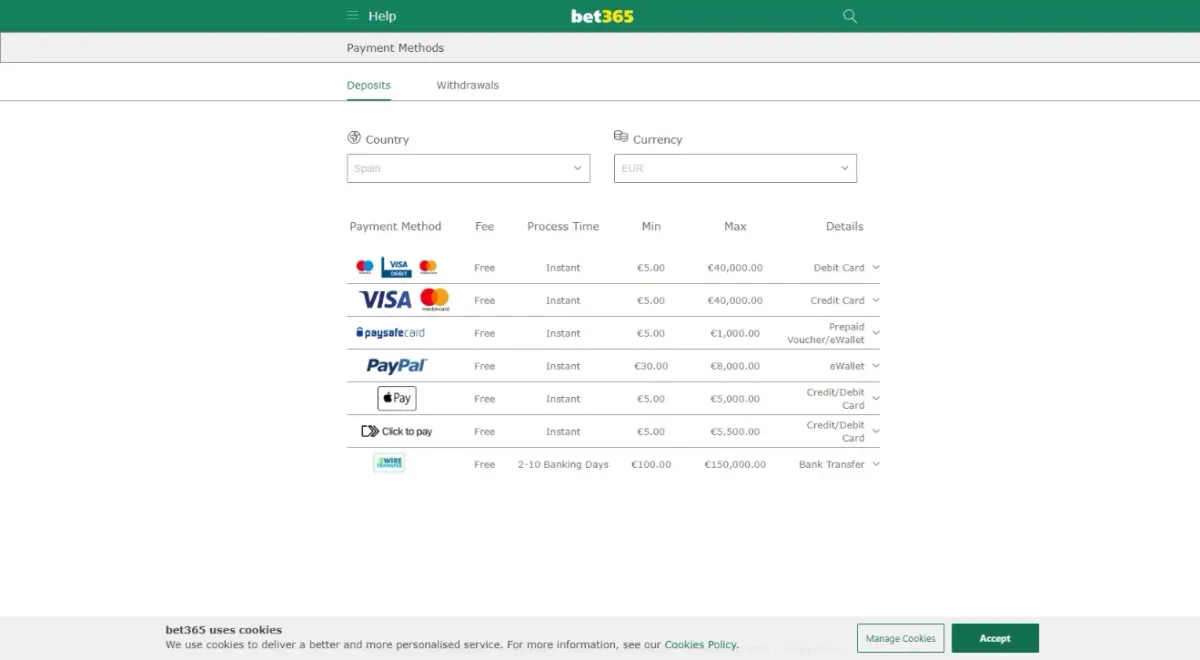Click the money icon next to Currency
1200x660 pixels.
coord(621,137)
